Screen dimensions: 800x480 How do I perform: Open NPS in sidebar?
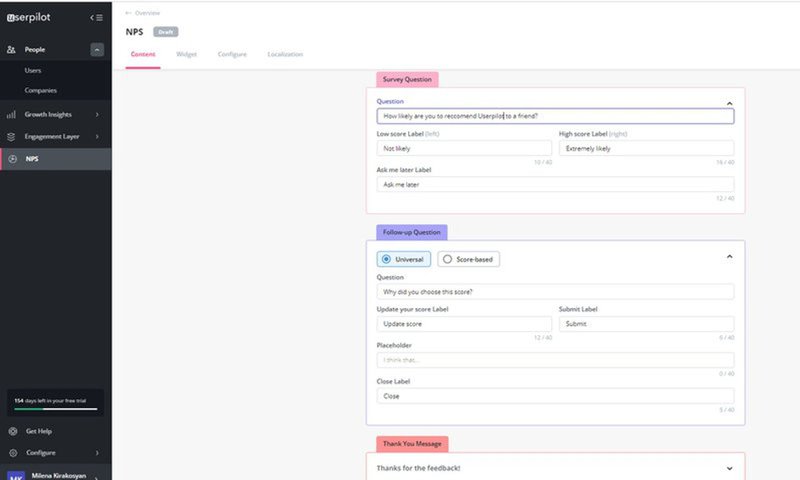pos(56,159)
